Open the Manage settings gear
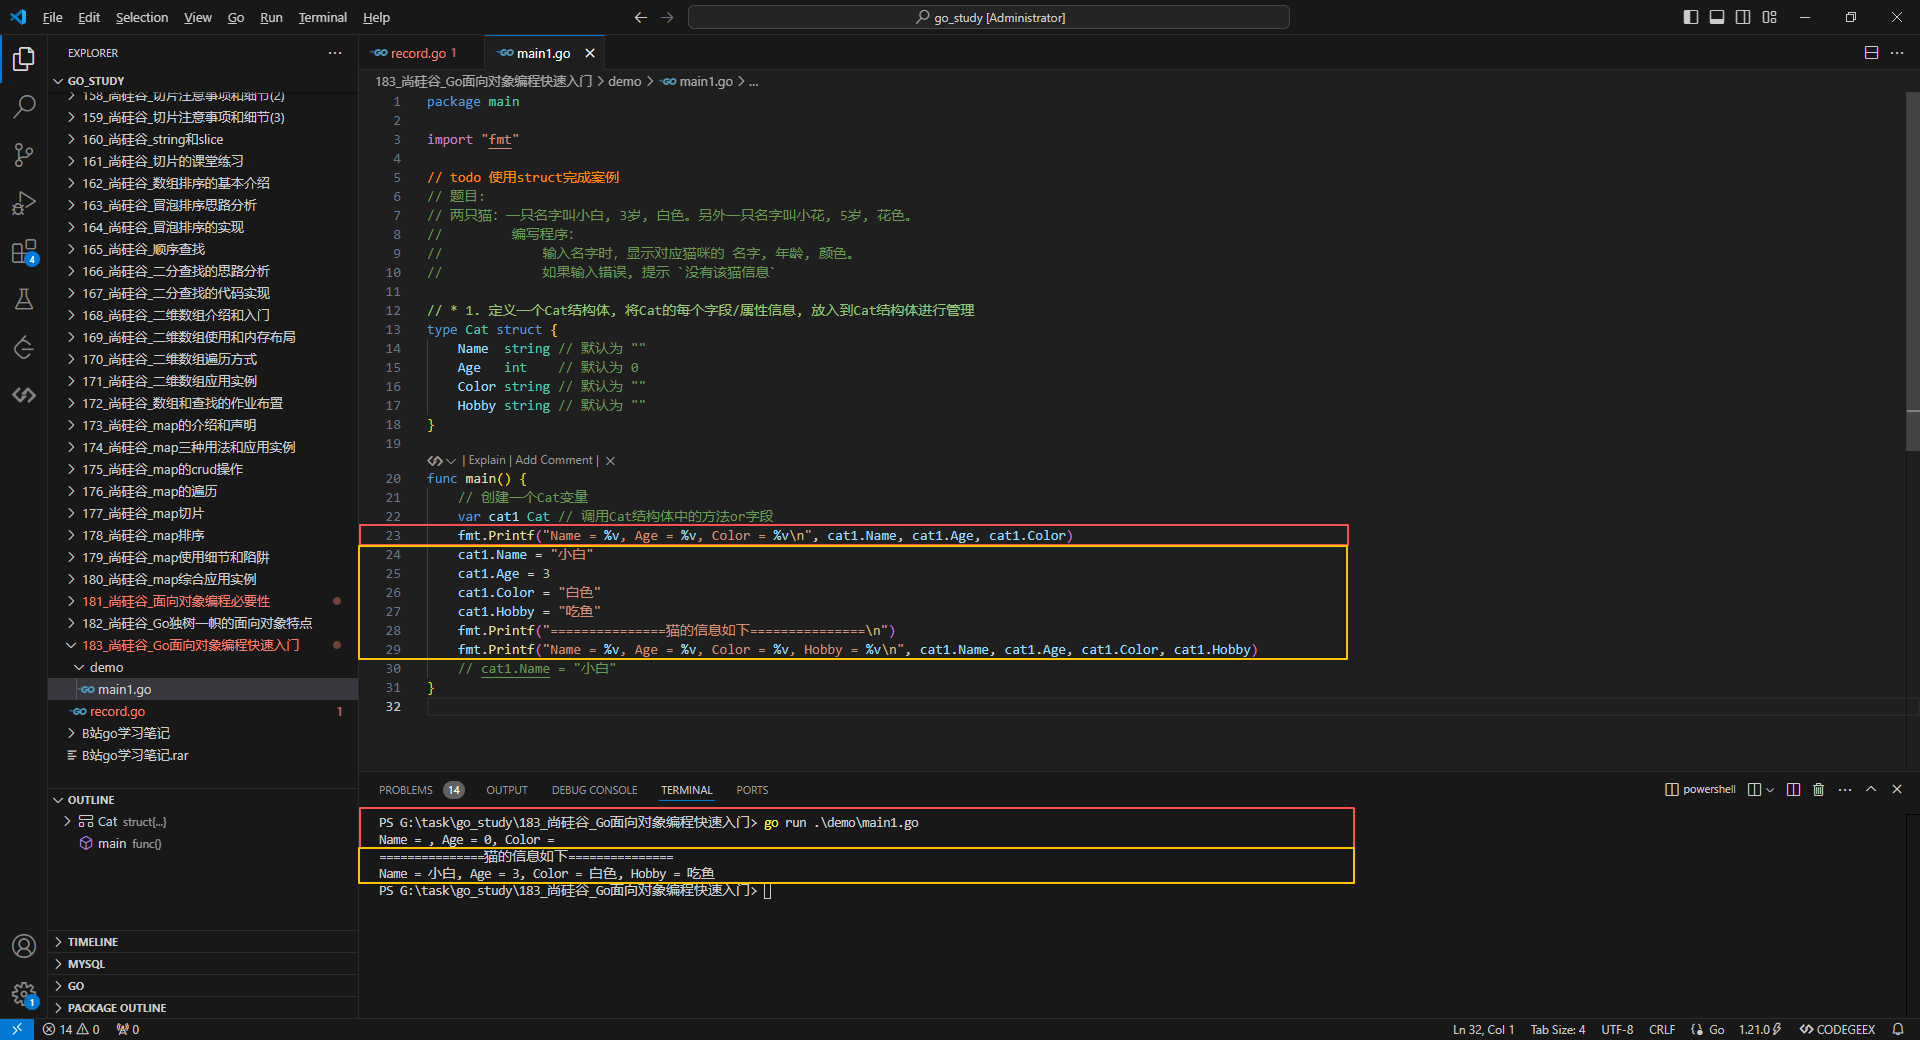Screen dimensions: 1920x1040 (x=24, y=994)
